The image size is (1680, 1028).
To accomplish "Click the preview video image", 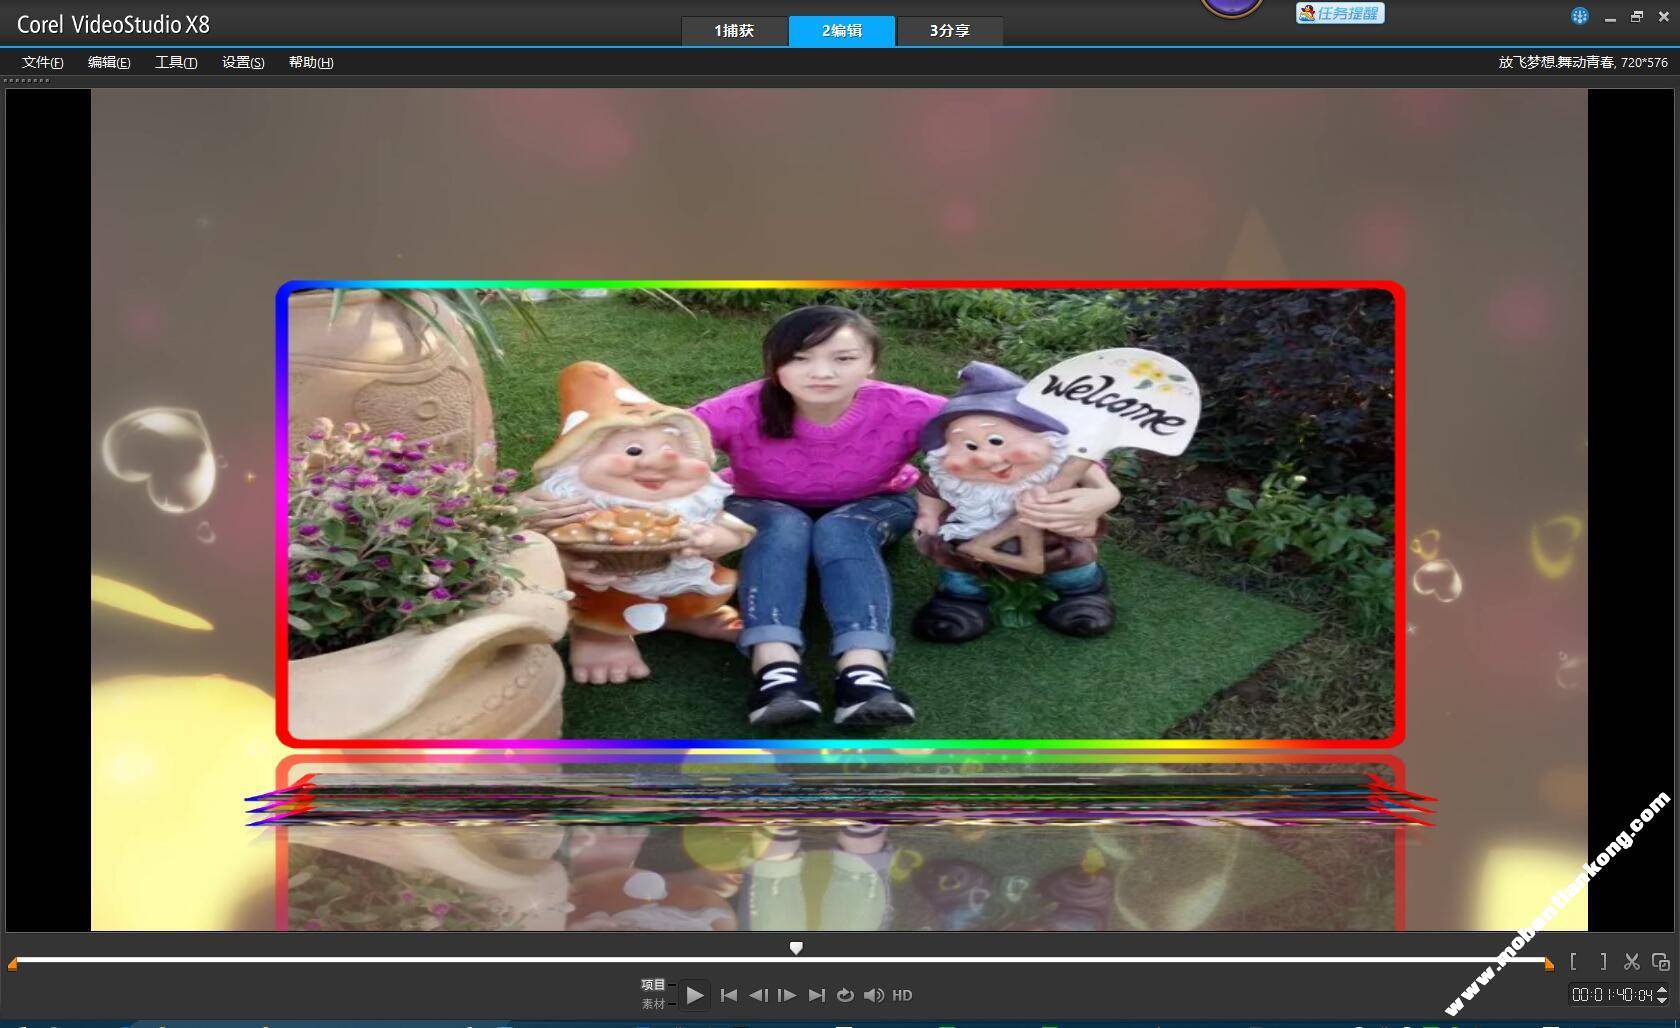I will point(839,510).
